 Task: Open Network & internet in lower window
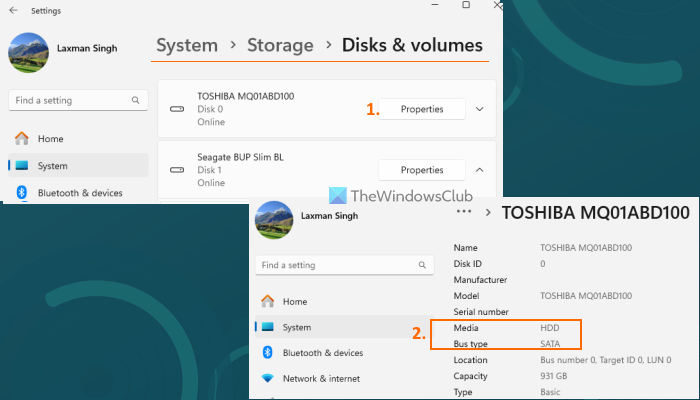[345, 379]
